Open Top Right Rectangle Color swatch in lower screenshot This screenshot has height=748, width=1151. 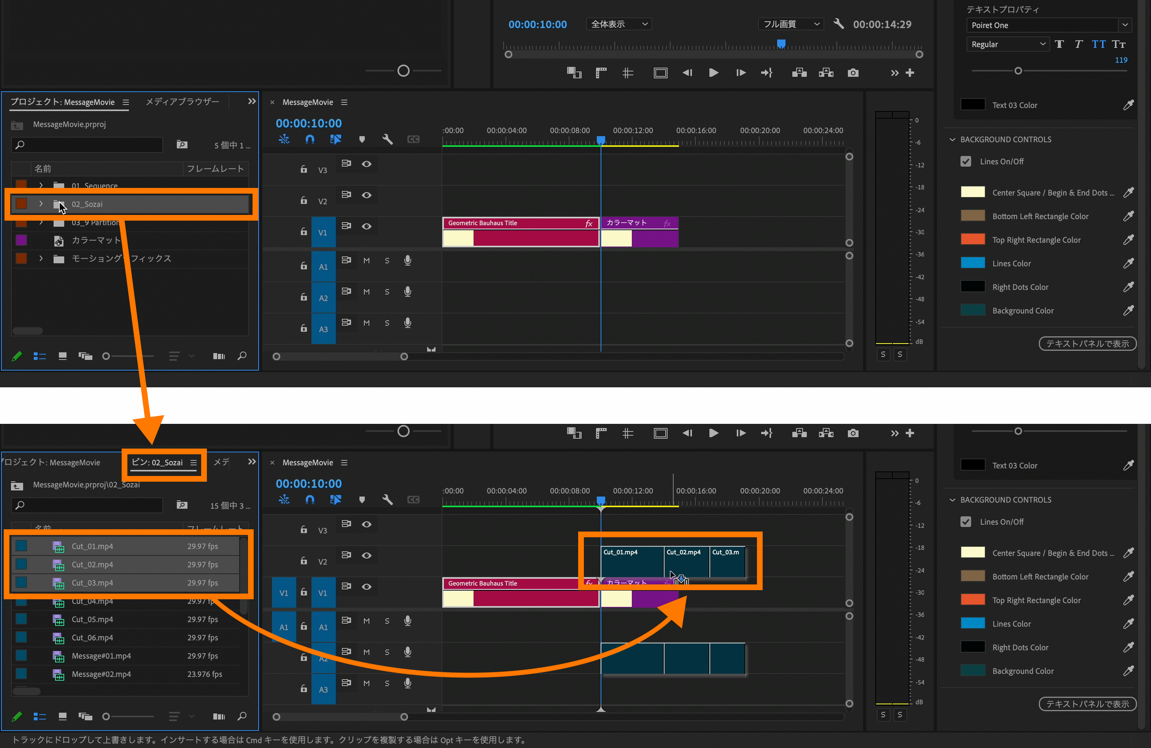click(x=973, y=600)
